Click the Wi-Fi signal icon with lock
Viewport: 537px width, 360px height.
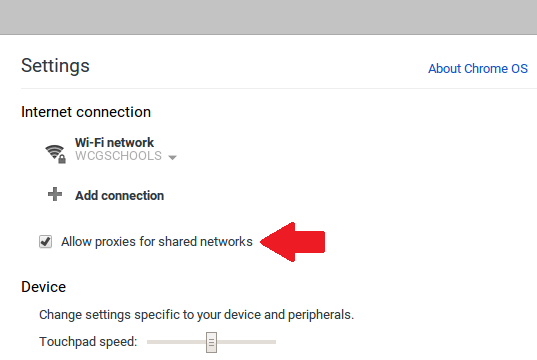coord(55,153)
